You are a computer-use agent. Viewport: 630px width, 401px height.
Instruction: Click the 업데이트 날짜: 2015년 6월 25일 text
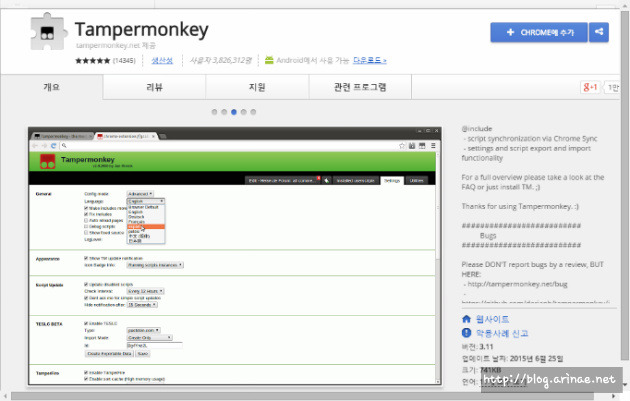click(512, 358)
